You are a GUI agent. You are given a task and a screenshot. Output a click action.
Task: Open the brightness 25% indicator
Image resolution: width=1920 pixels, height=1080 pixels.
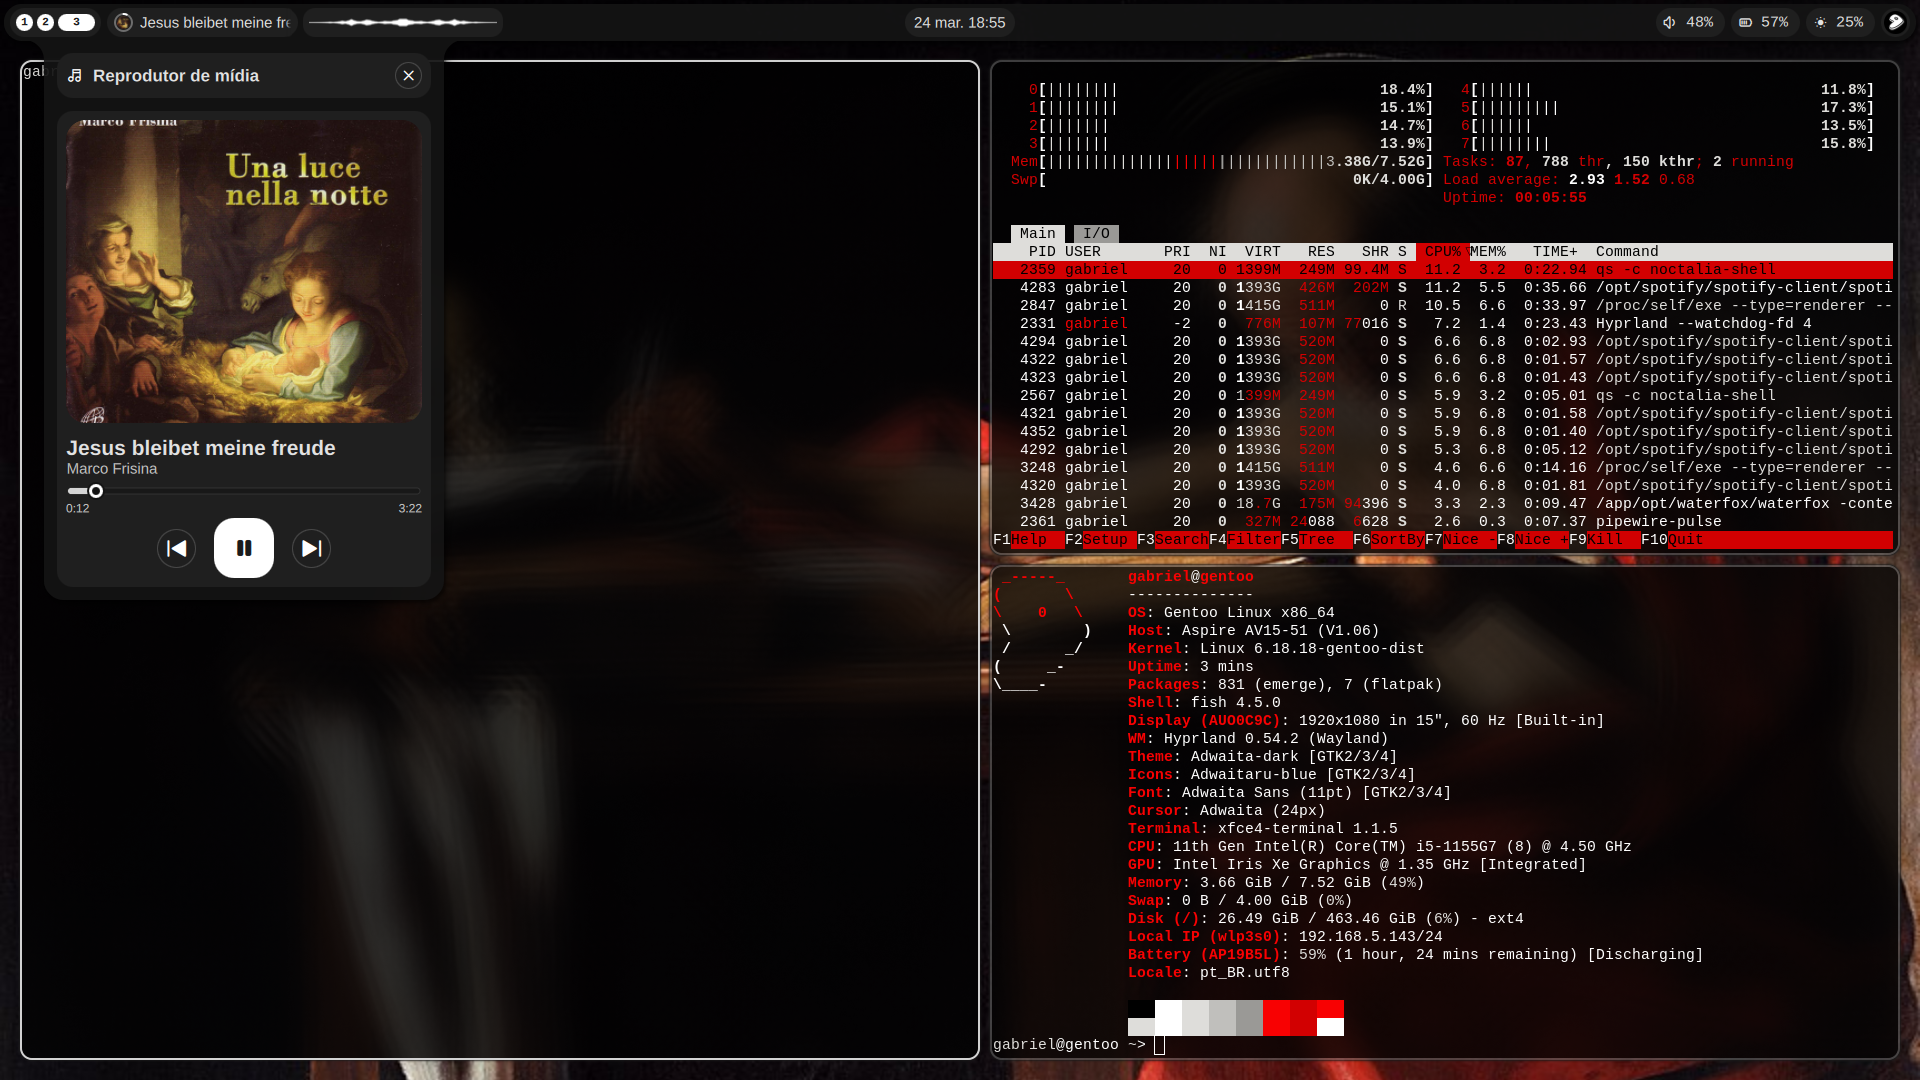1838,22
